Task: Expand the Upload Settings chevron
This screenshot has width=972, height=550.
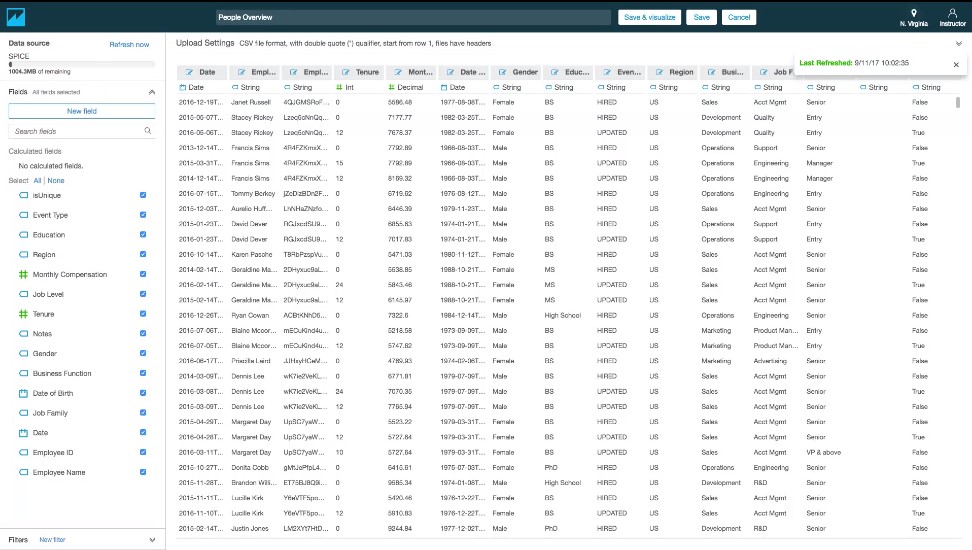Action: [x=958, y=43]
